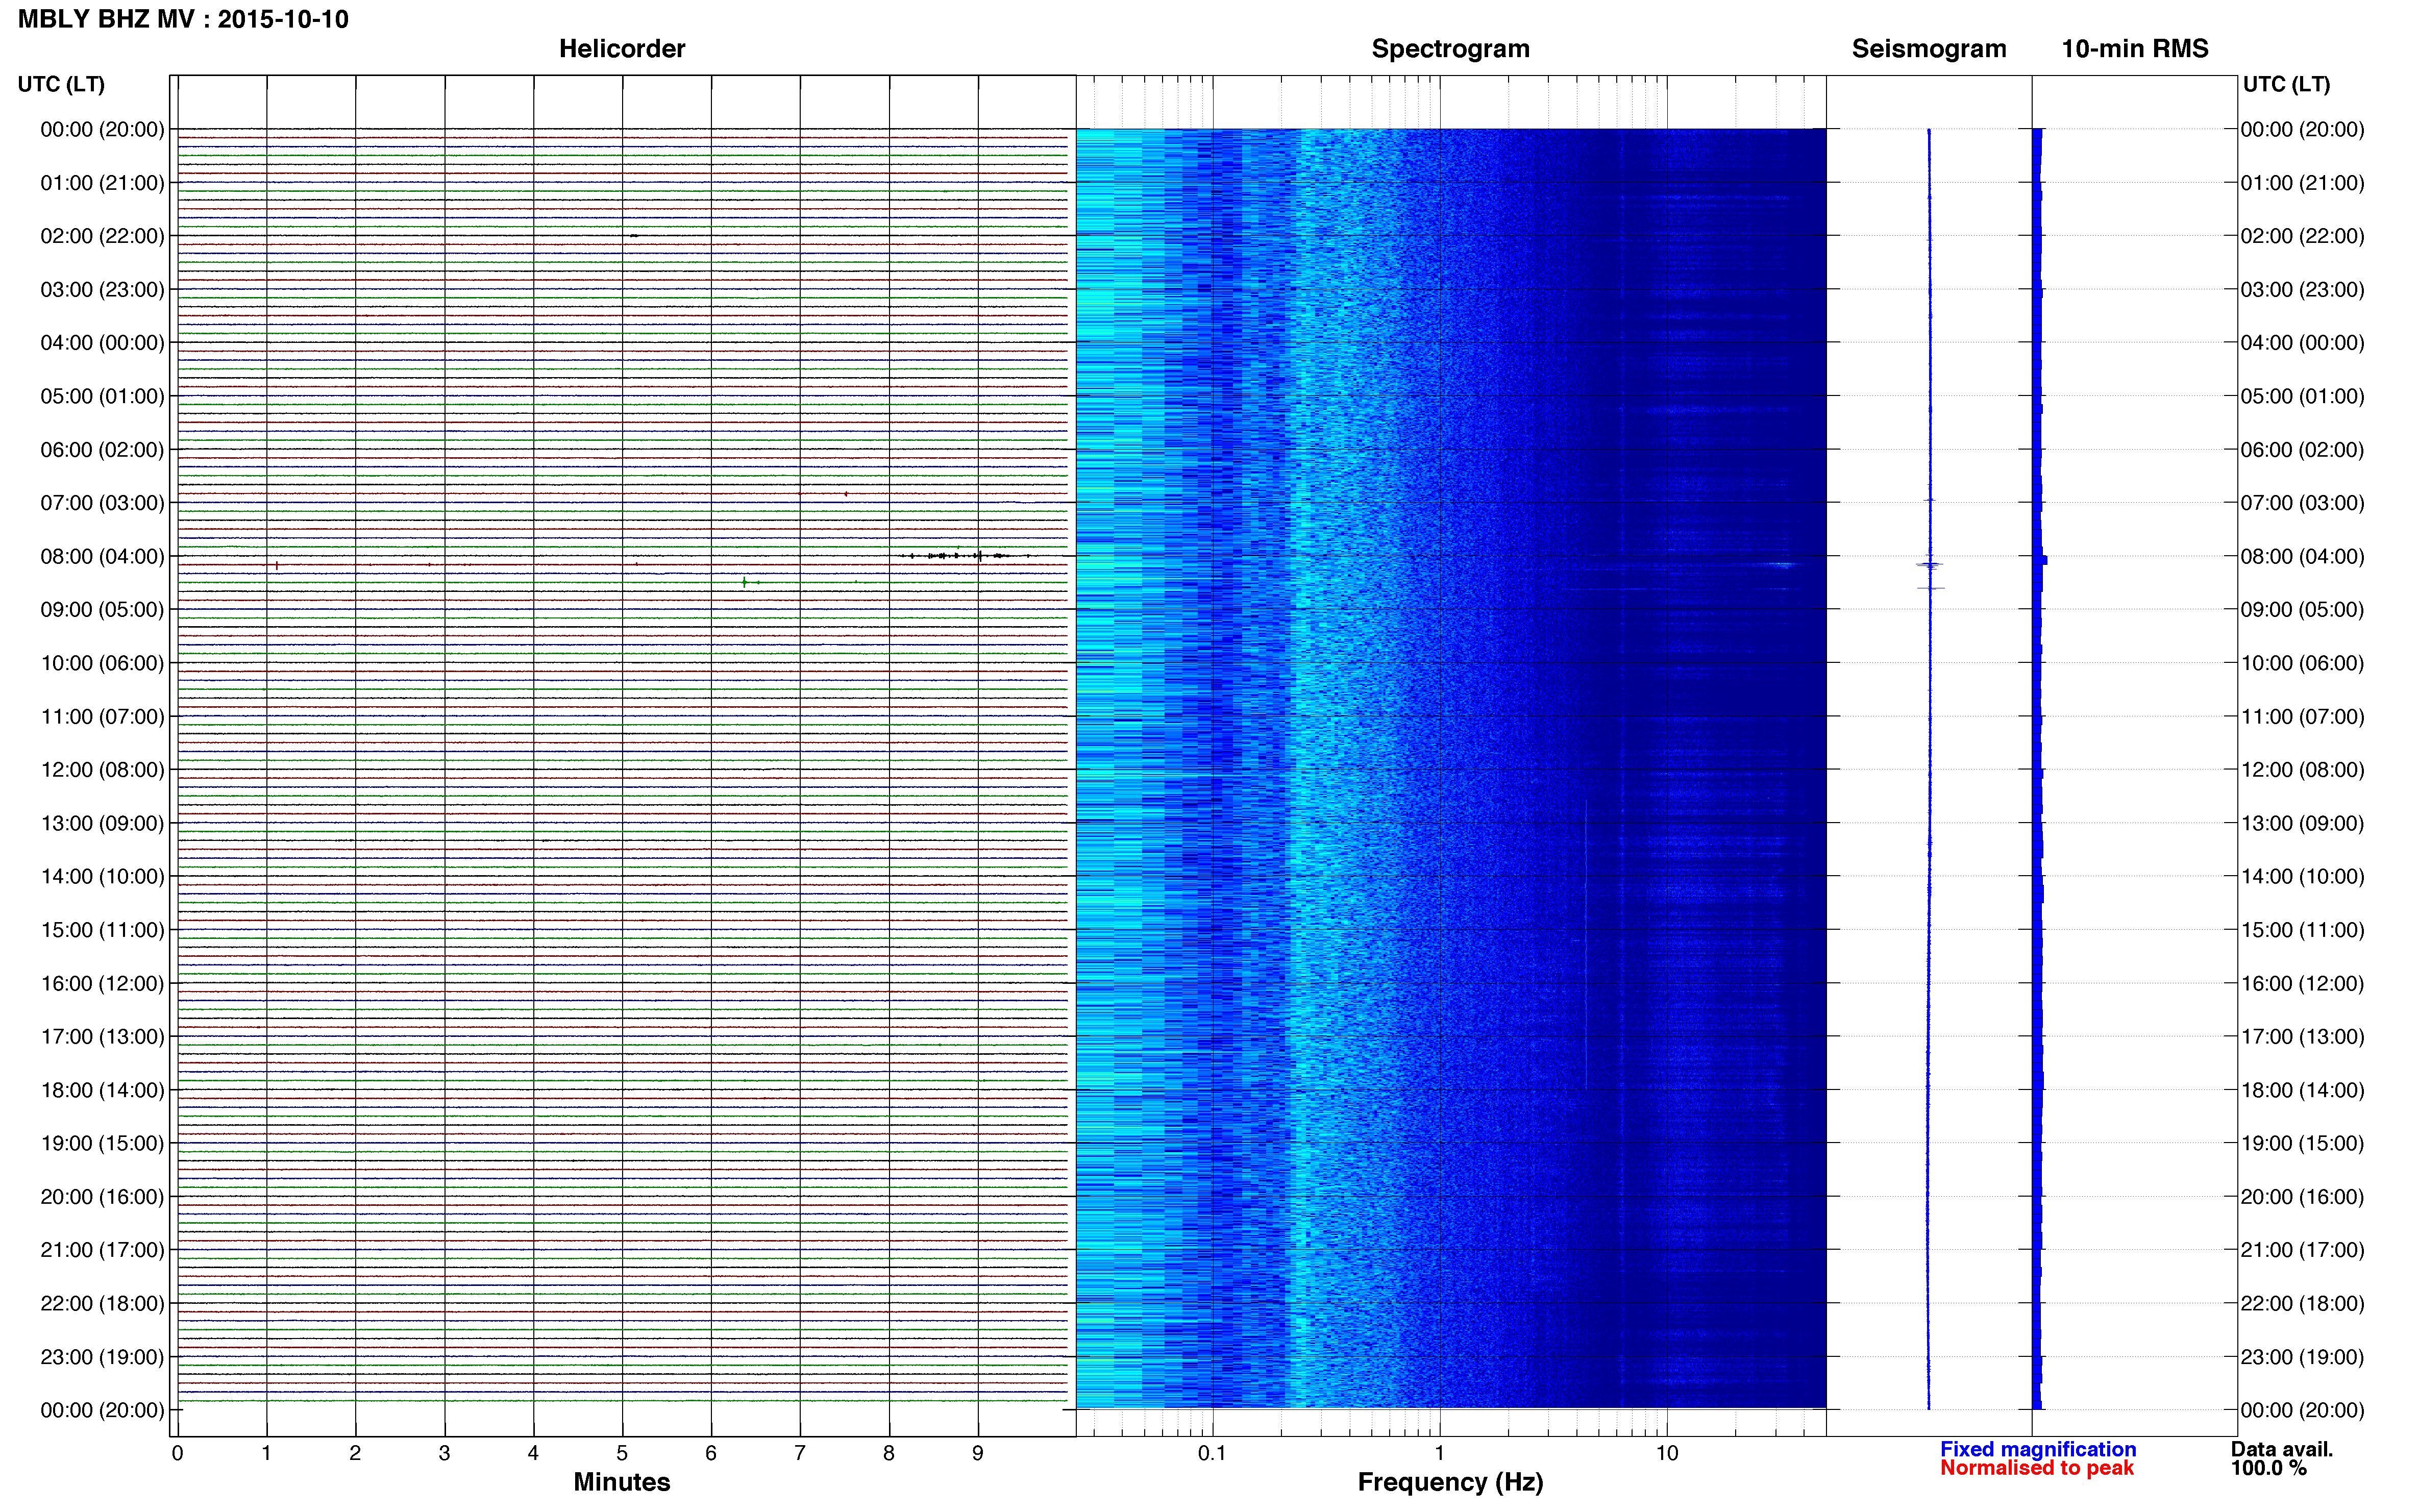This screenshot has width=2419, height=1512.
Task: Click '14:00 (10:00)' on the helicorder axis
Action: pos(102,877)
